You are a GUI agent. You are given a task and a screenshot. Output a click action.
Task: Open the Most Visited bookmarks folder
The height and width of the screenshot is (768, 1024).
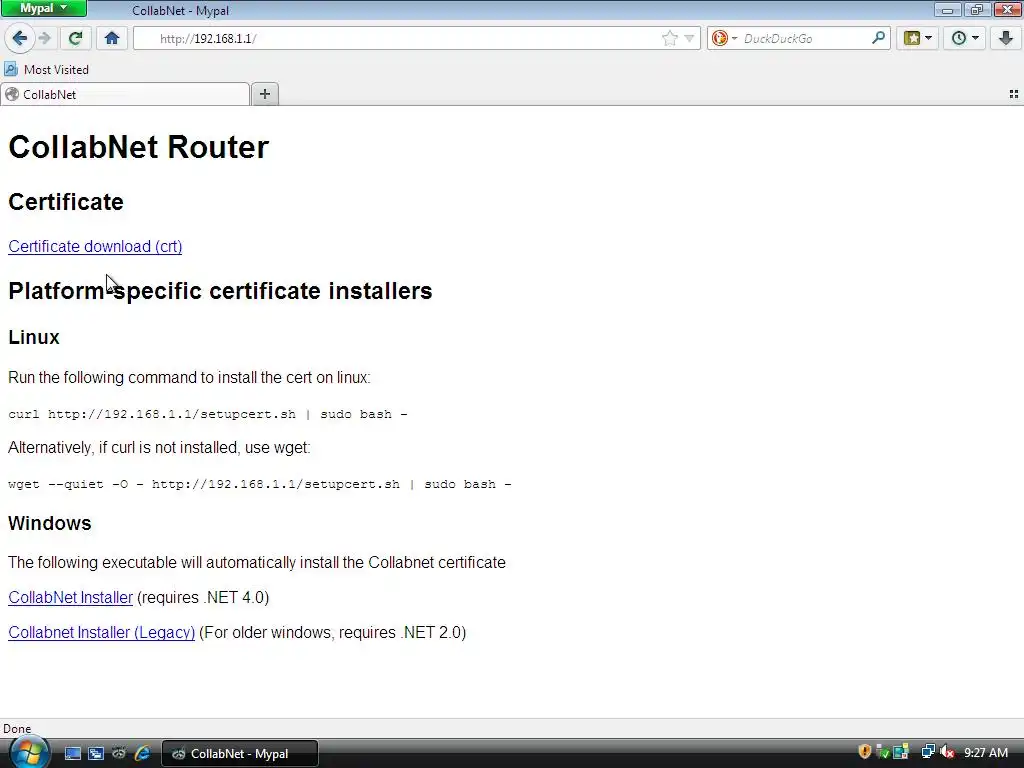[x=46, y=69]
